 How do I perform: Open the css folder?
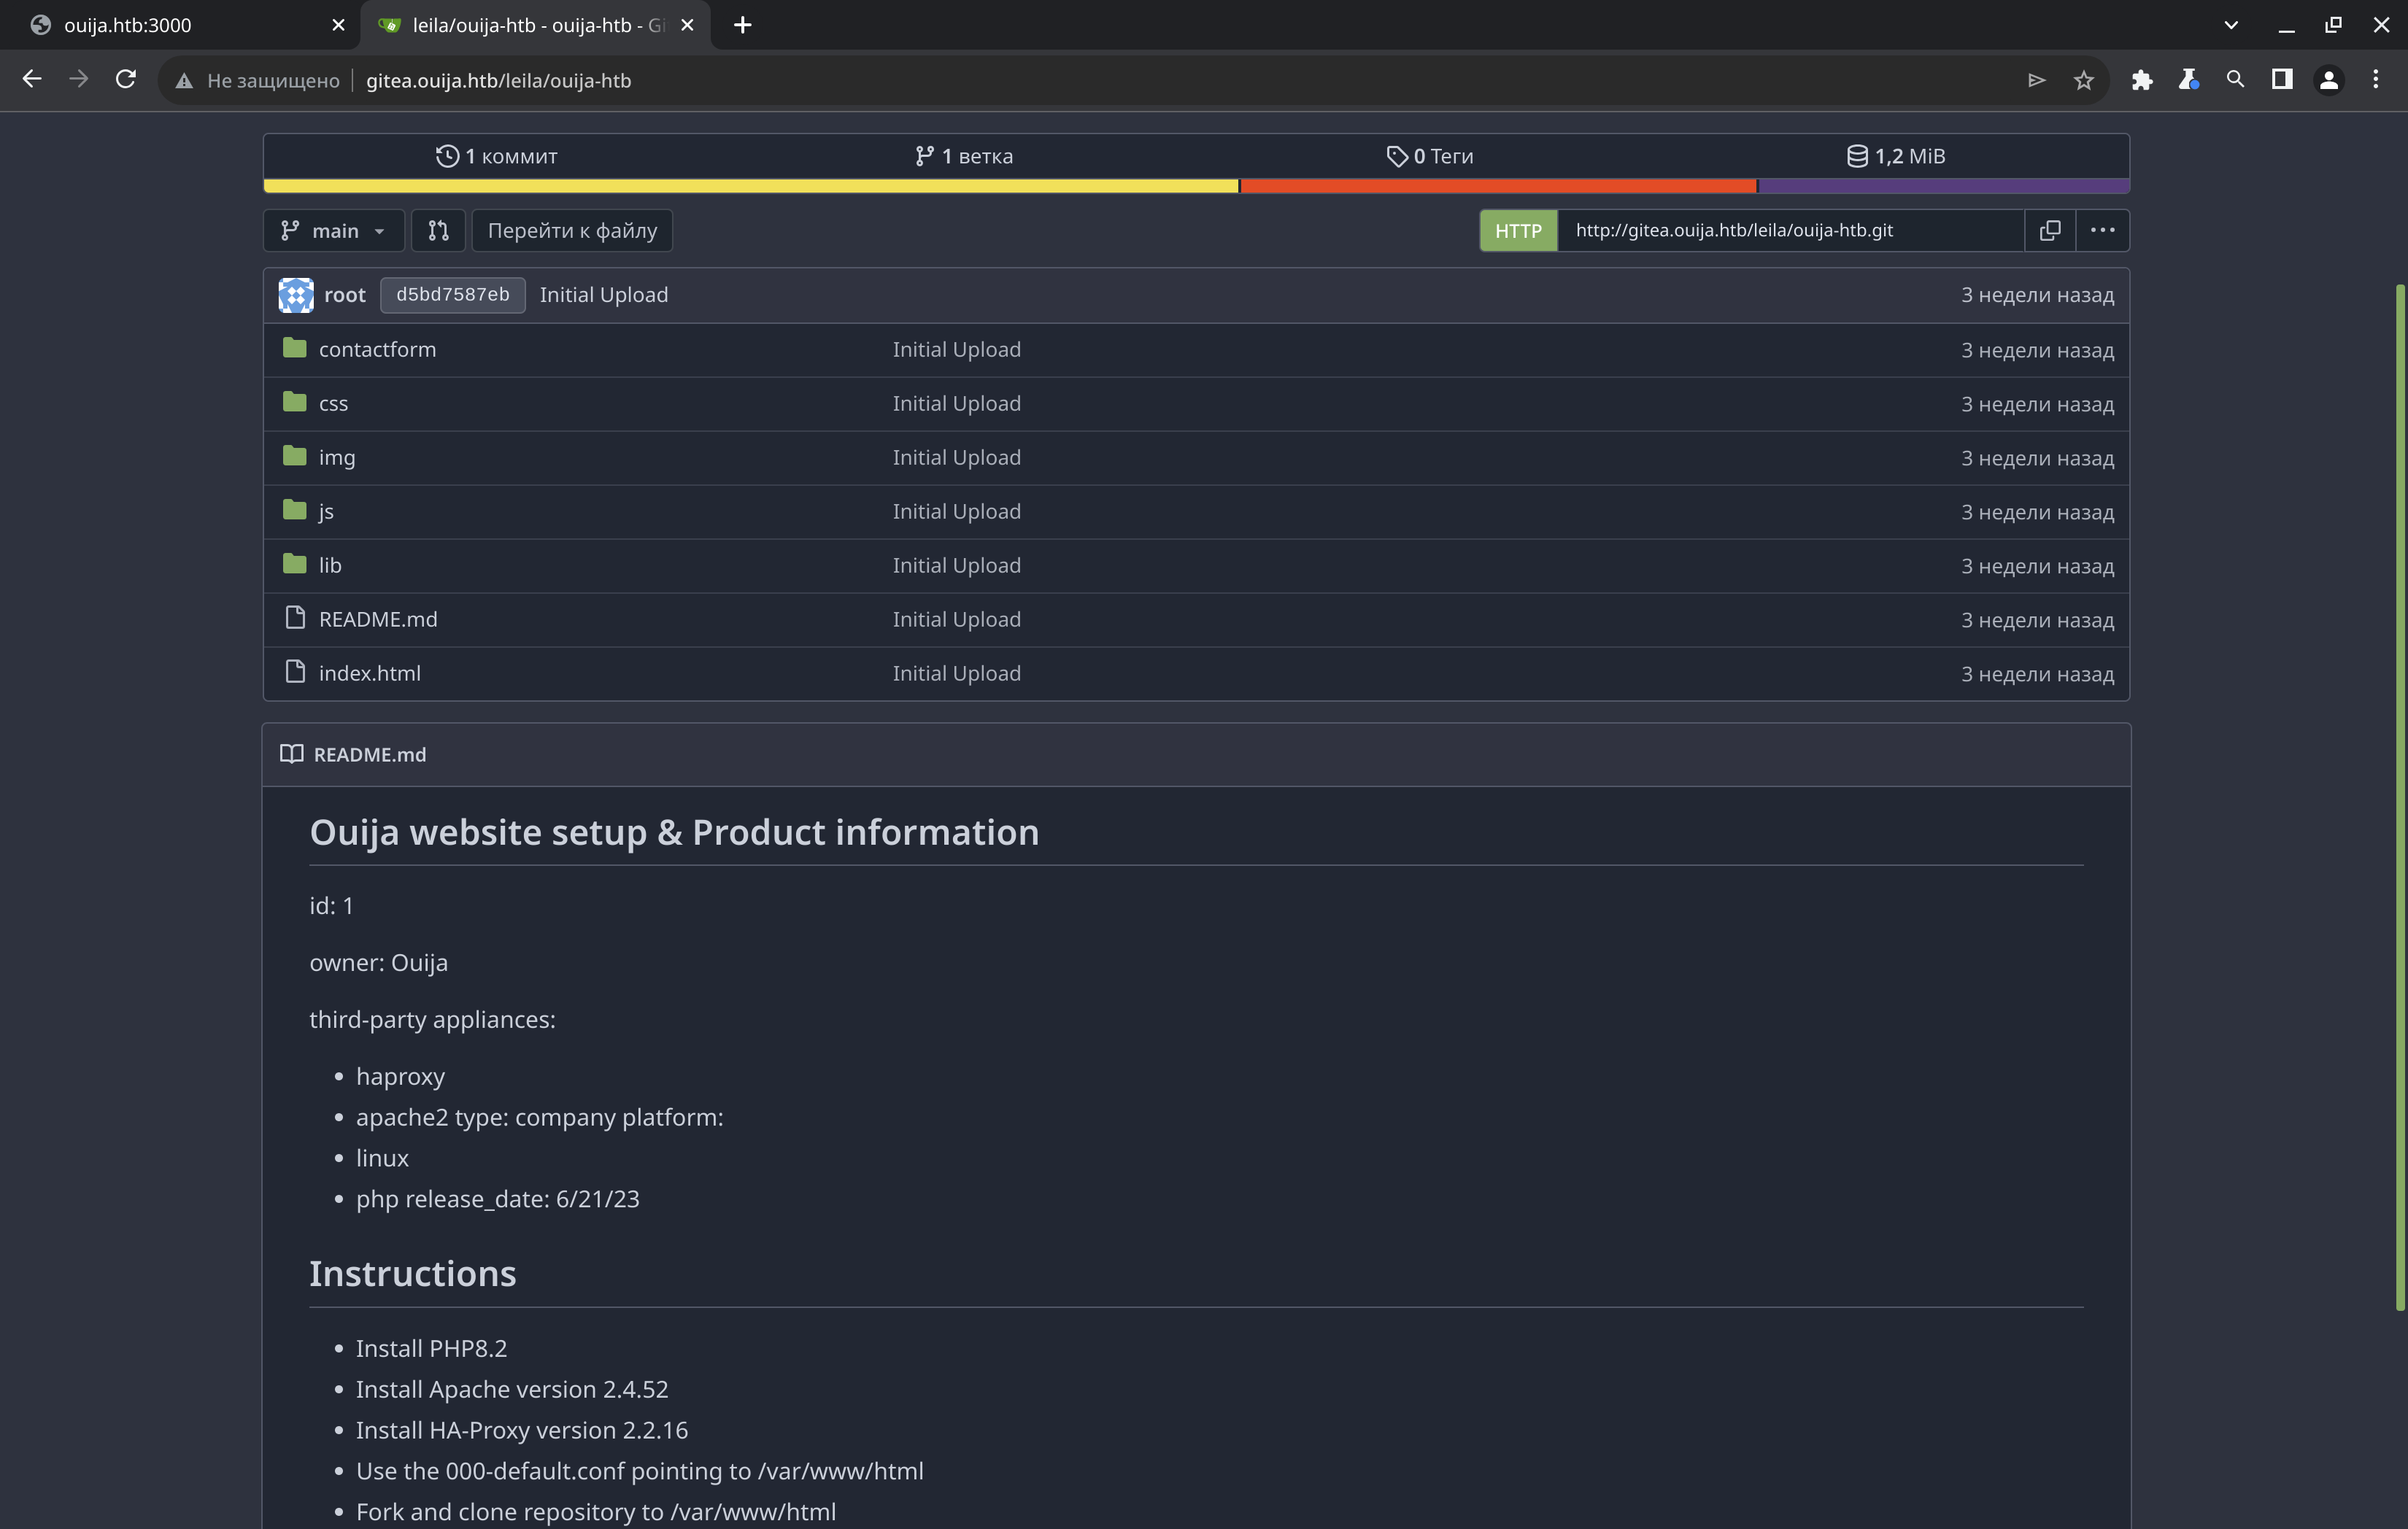click(333, 404)
